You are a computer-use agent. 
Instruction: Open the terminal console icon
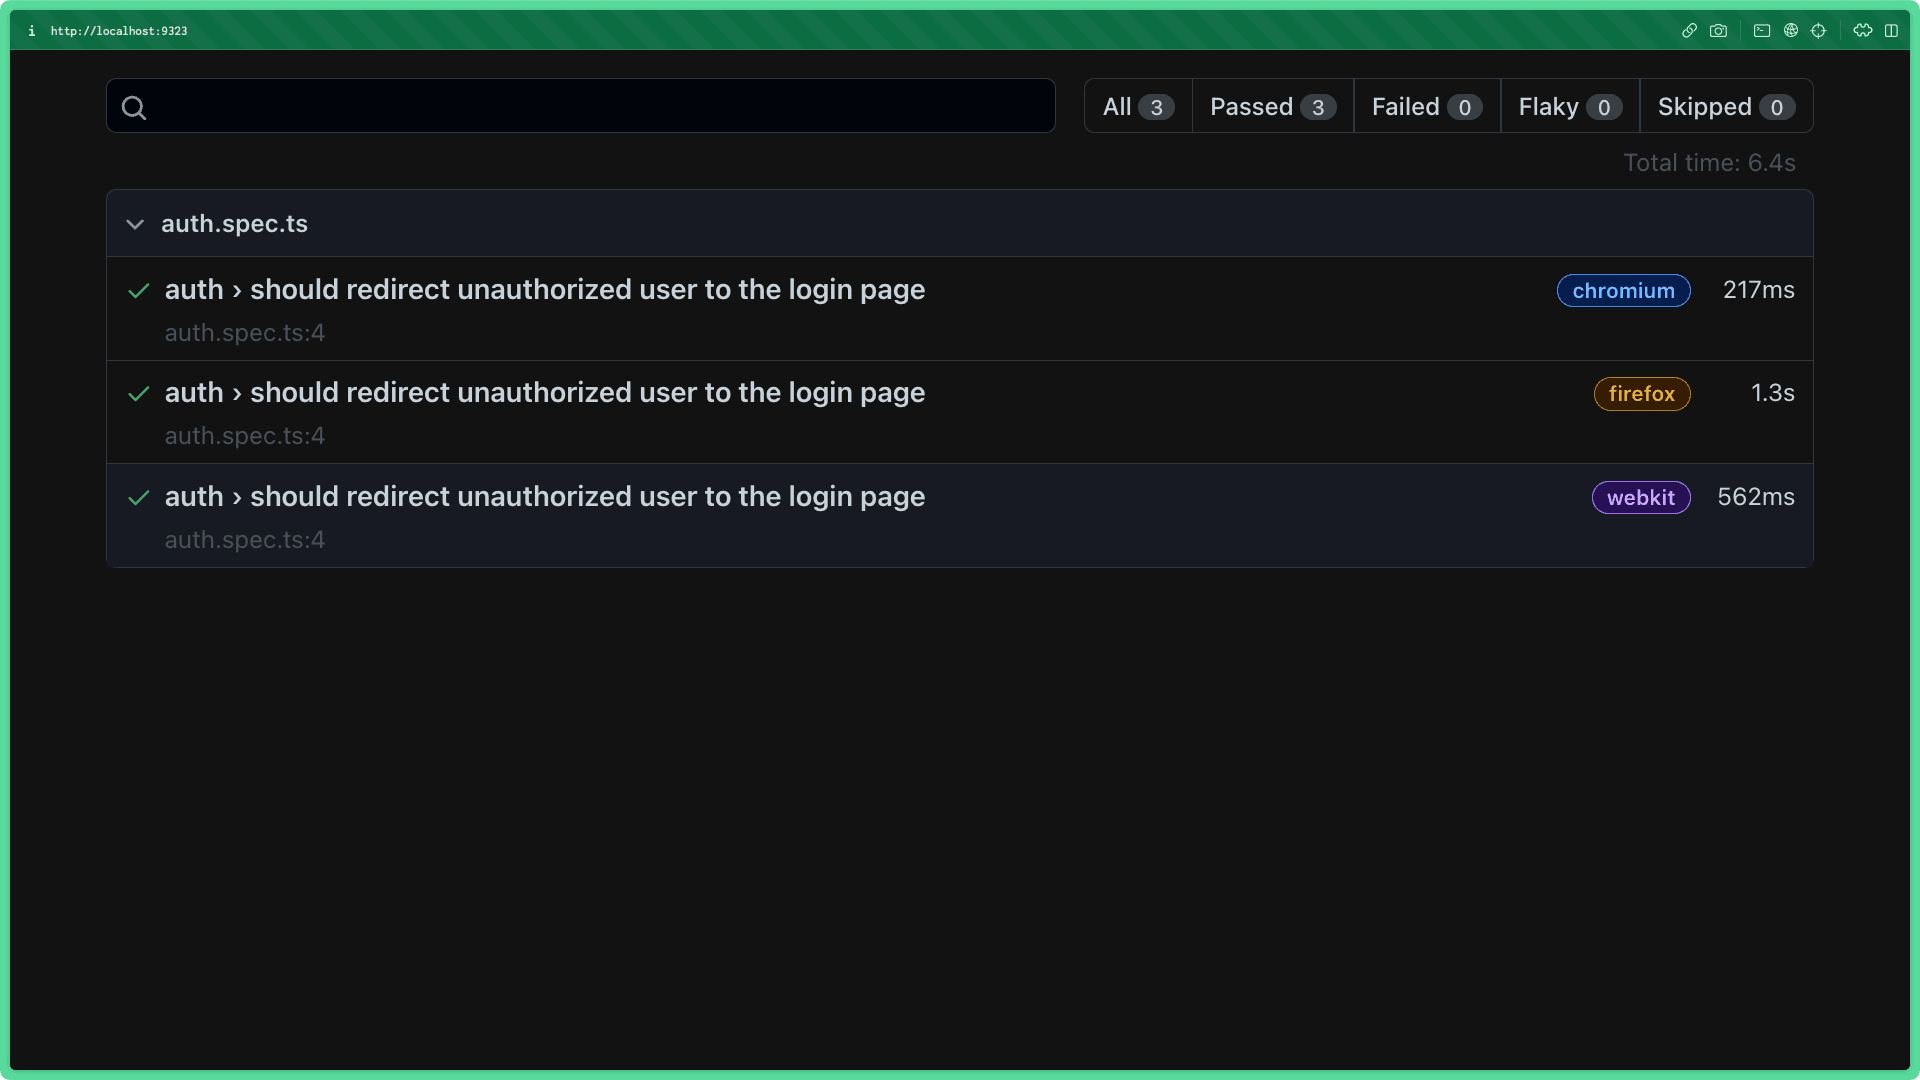(x=1762, y=31)
